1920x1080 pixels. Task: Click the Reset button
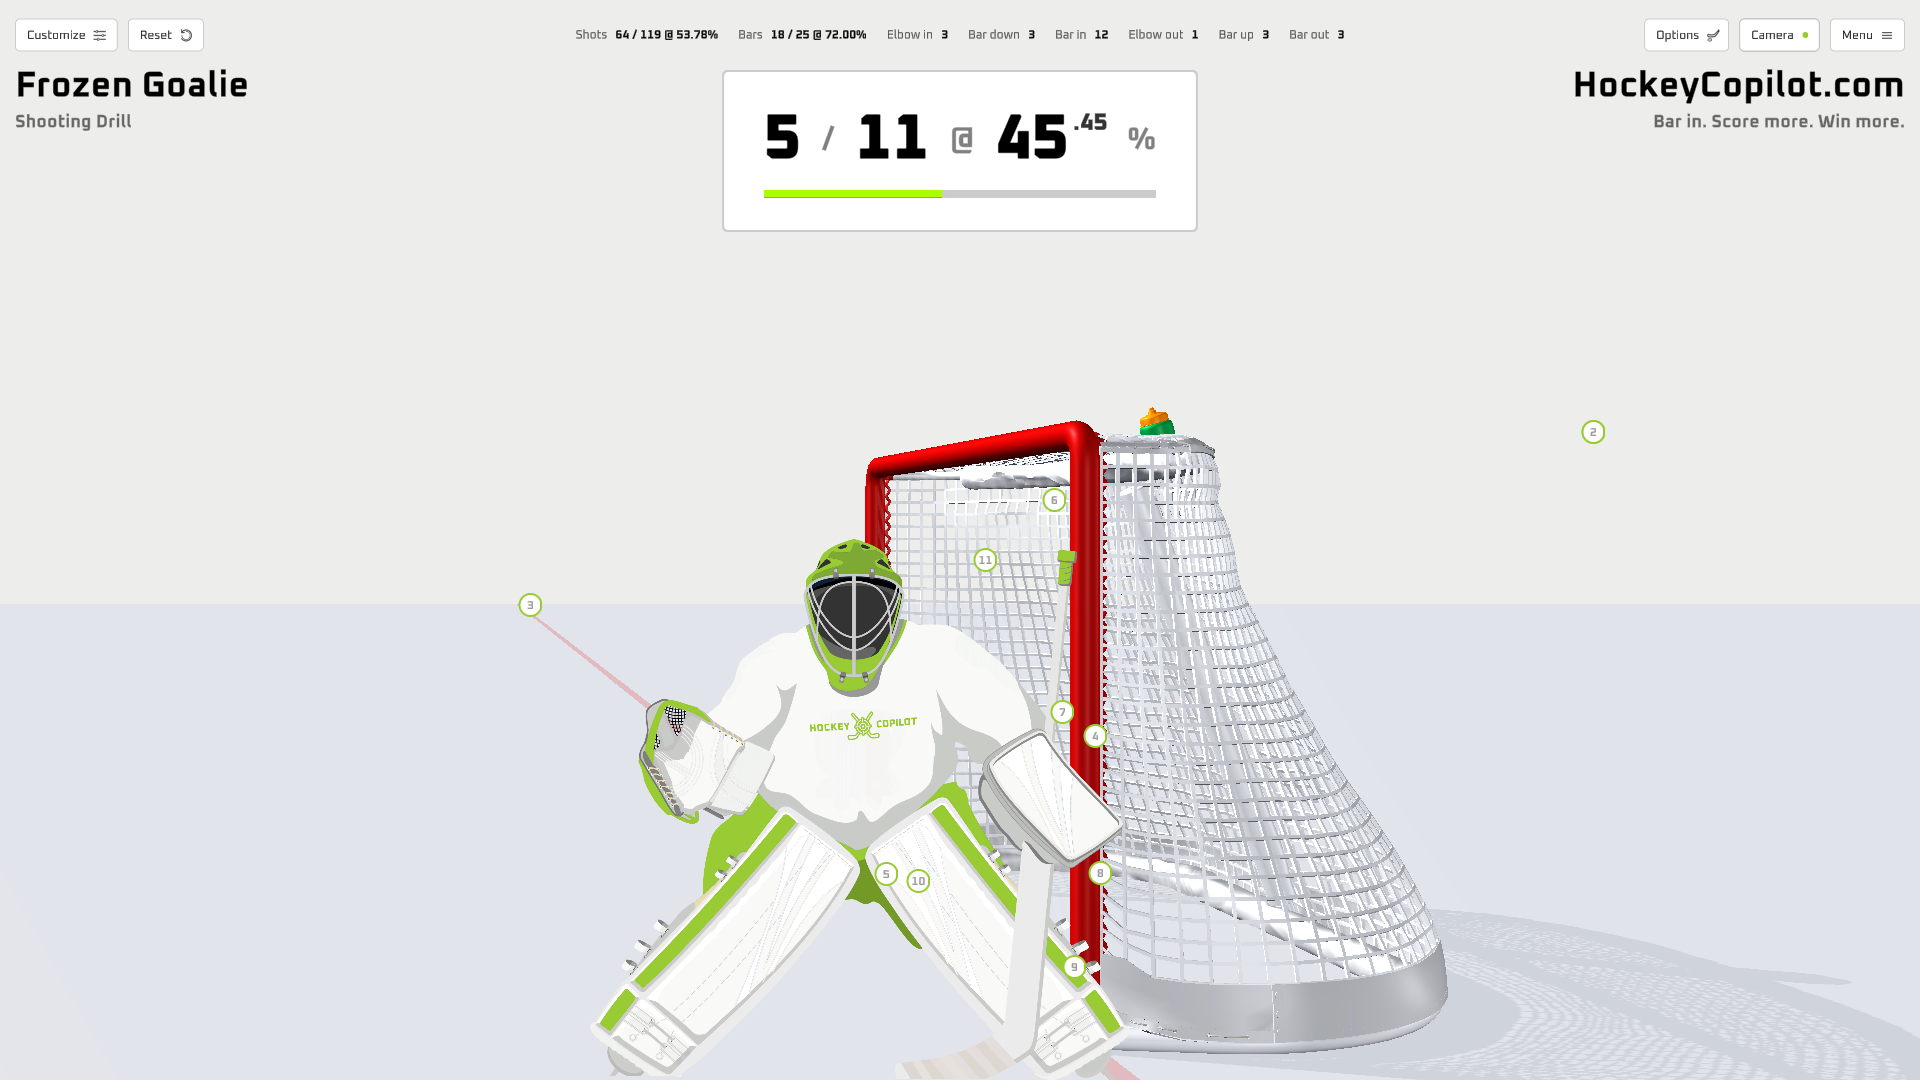coord(165,34)
